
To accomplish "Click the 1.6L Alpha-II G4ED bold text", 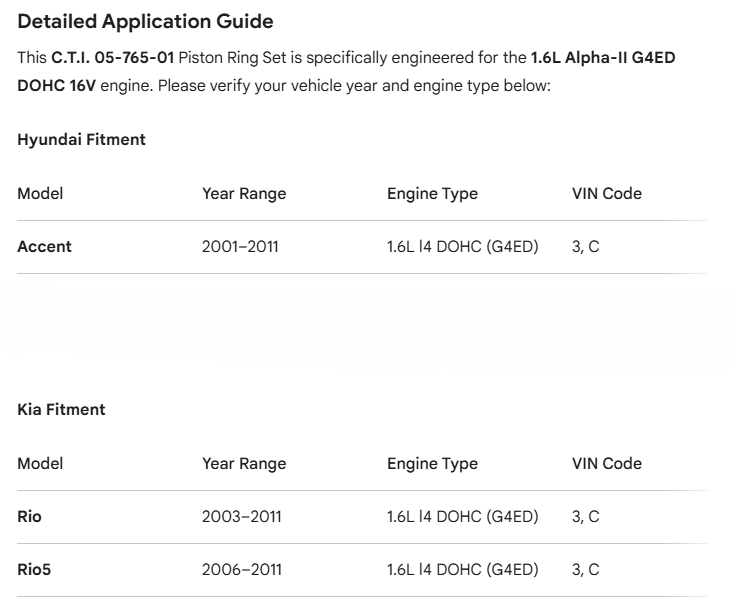I will point(603,58).
